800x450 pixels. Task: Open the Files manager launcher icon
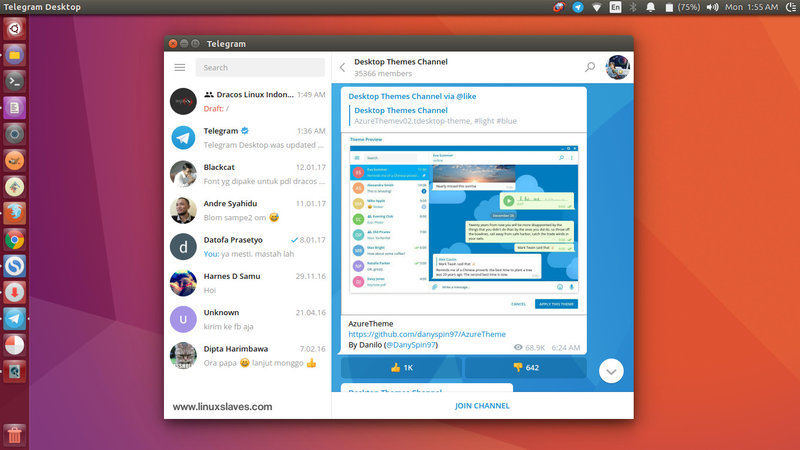[x=14, y=55]
